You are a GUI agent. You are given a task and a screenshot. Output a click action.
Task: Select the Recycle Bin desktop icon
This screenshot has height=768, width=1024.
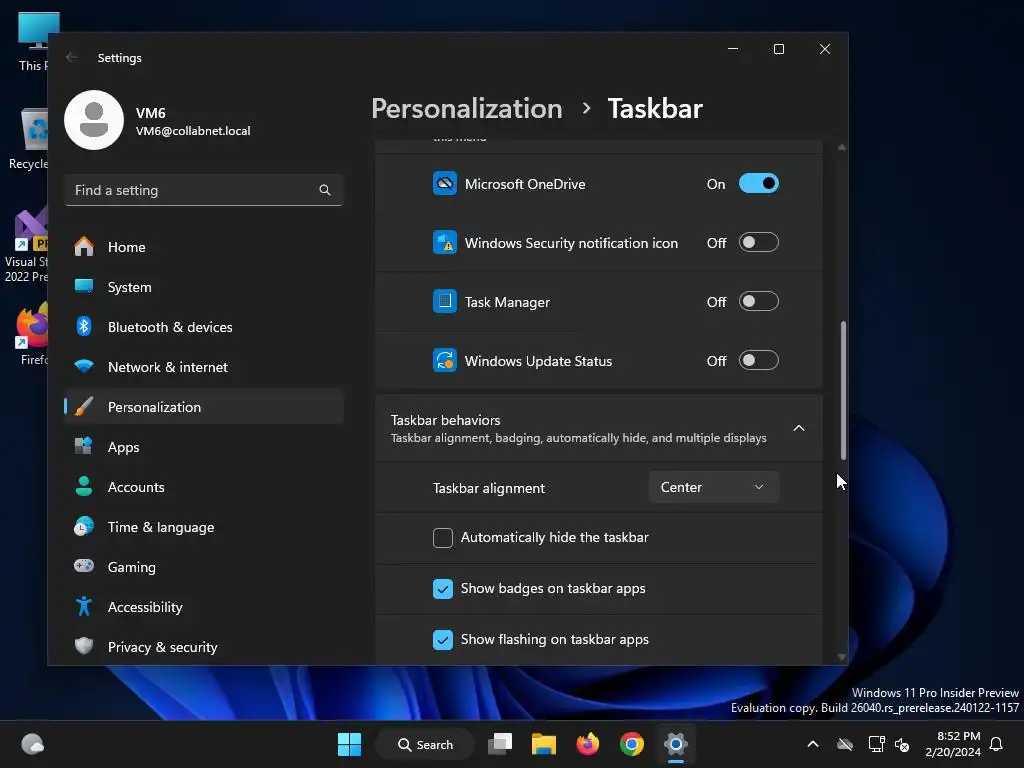coord(28,140)
